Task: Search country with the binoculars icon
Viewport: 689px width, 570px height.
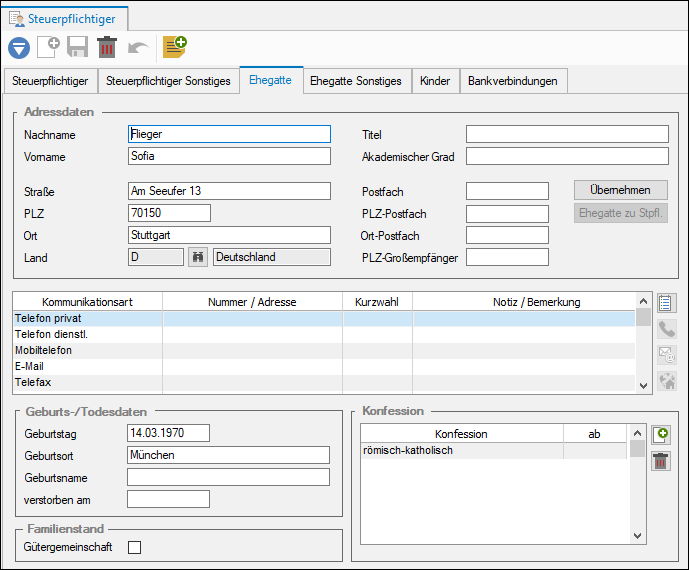Action: (x=198, y=257)
